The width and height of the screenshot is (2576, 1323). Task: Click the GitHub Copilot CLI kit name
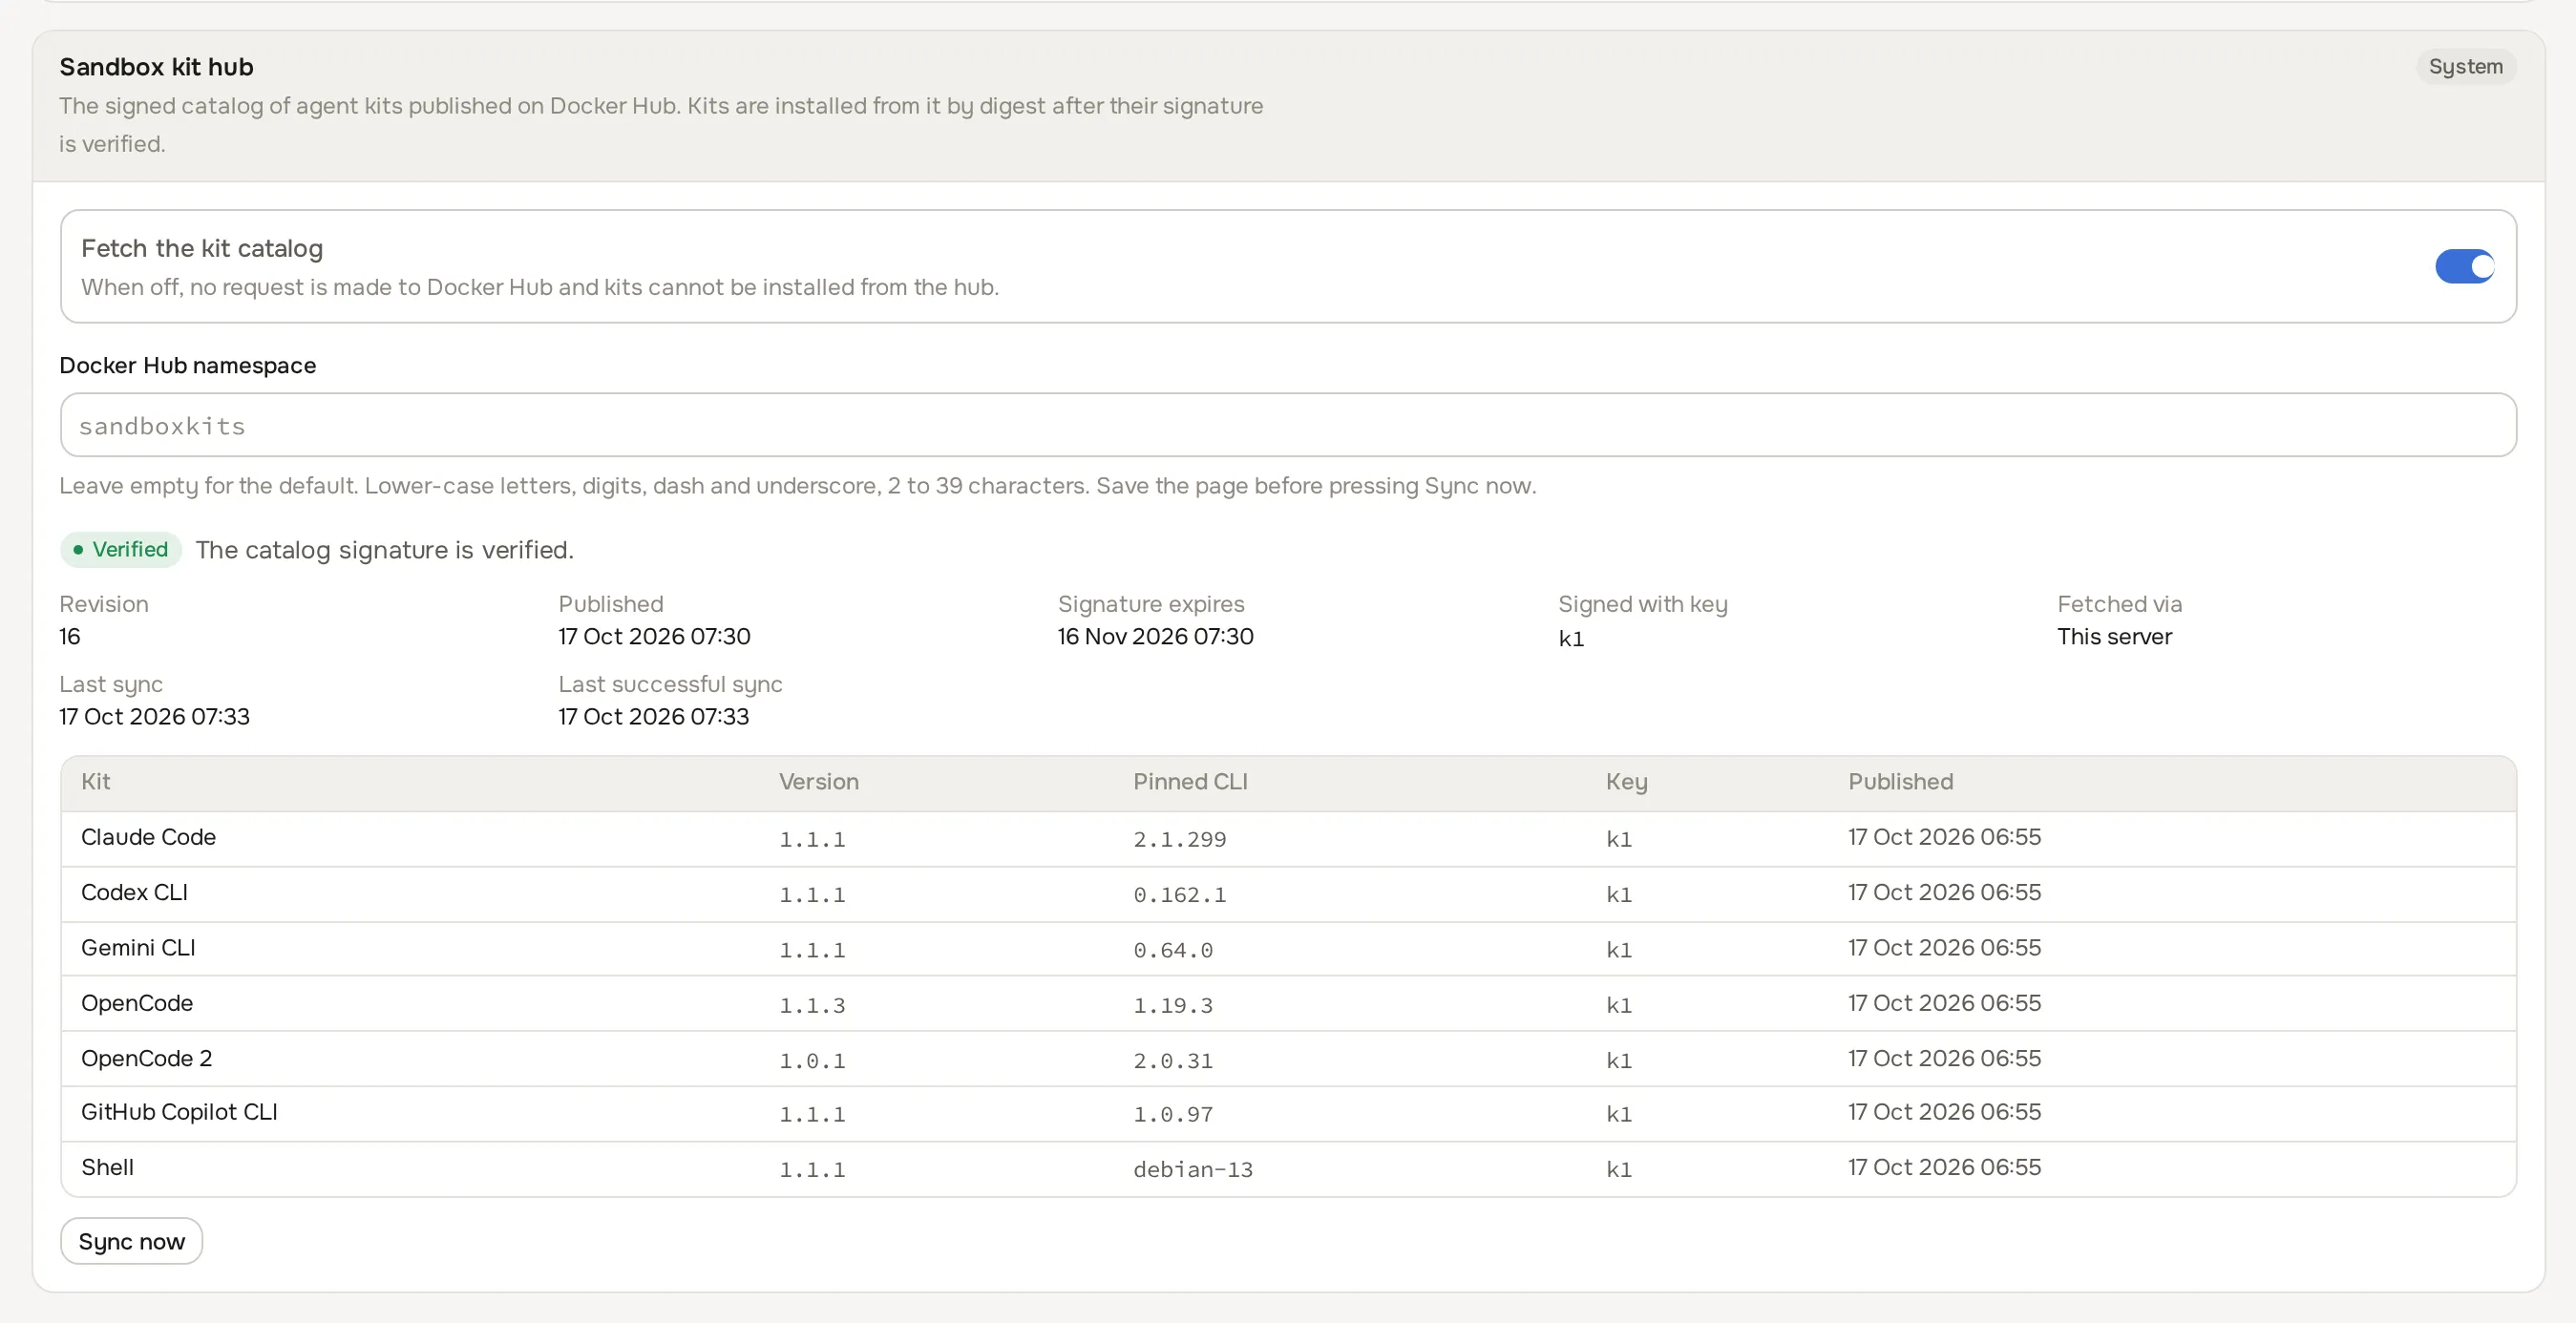point(179,1112)
